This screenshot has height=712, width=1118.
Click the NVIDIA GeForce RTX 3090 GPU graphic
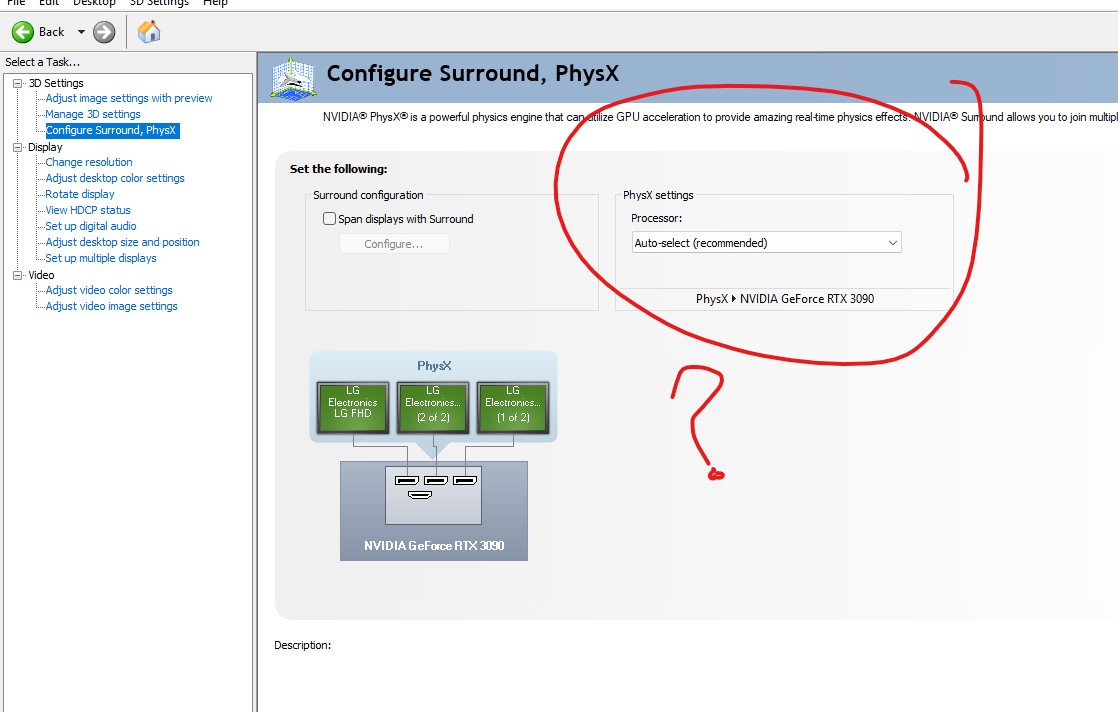point(433,510)
